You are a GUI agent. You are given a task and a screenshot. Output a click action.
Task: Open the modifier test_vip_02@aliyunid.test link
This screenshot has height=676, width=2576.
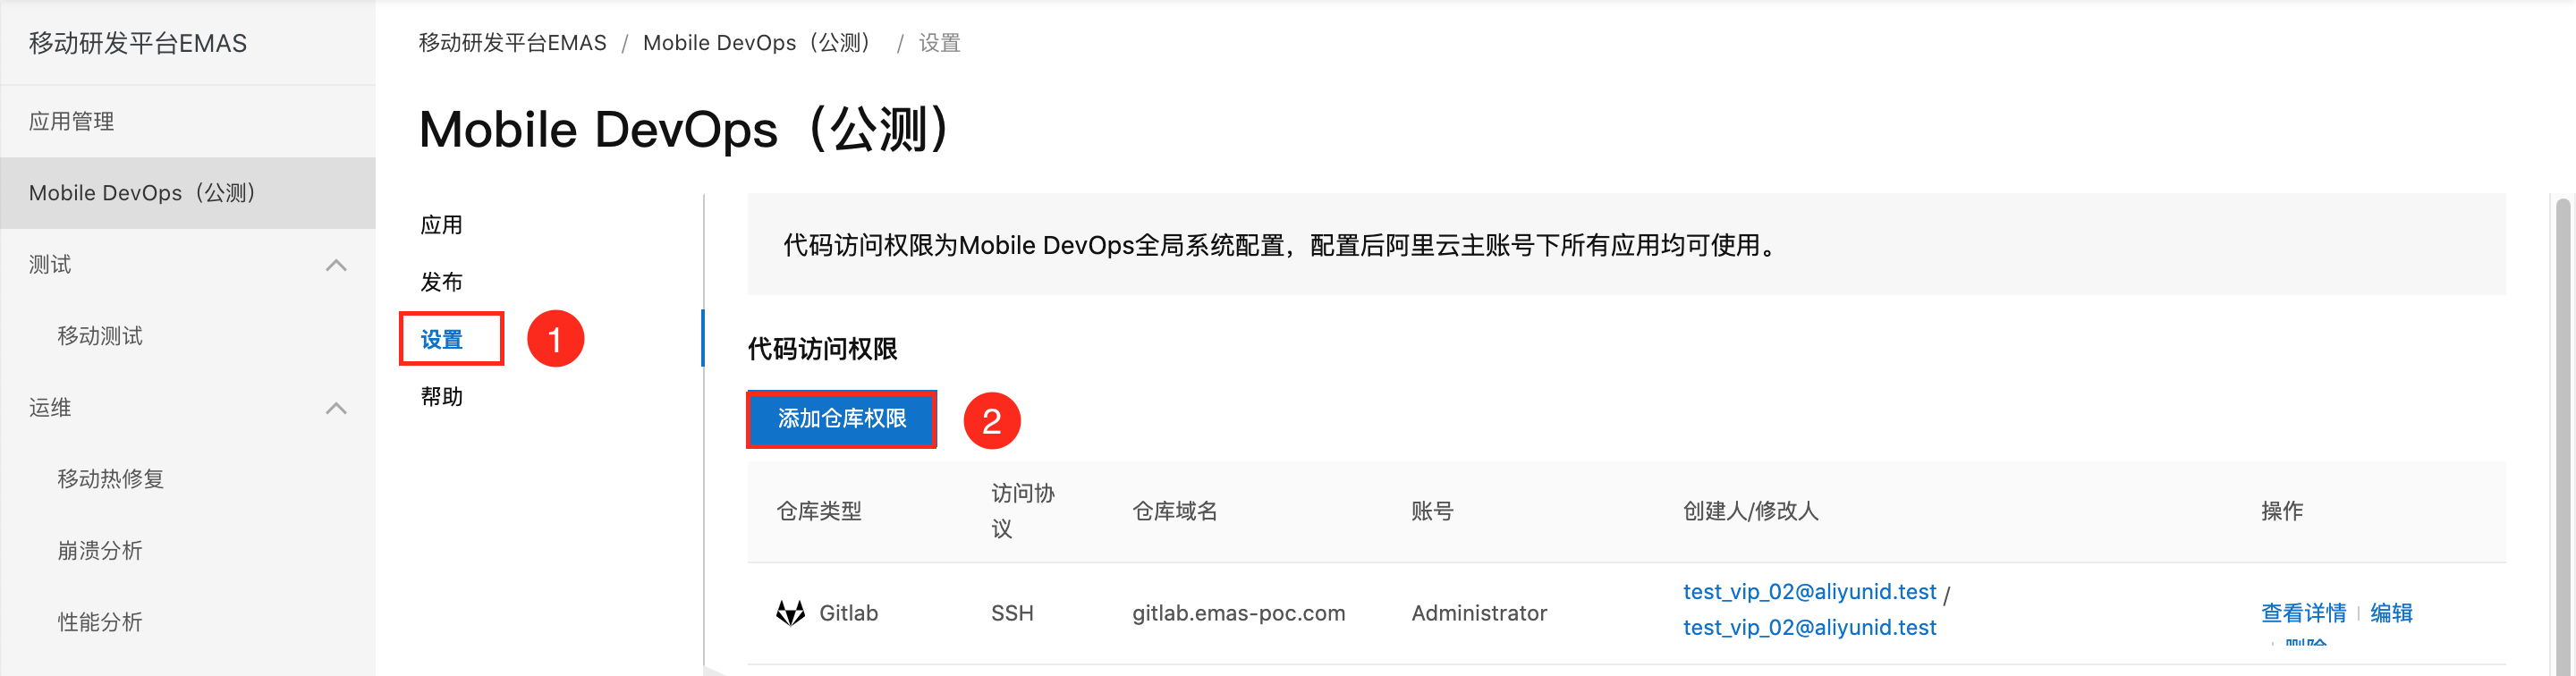1809,628
